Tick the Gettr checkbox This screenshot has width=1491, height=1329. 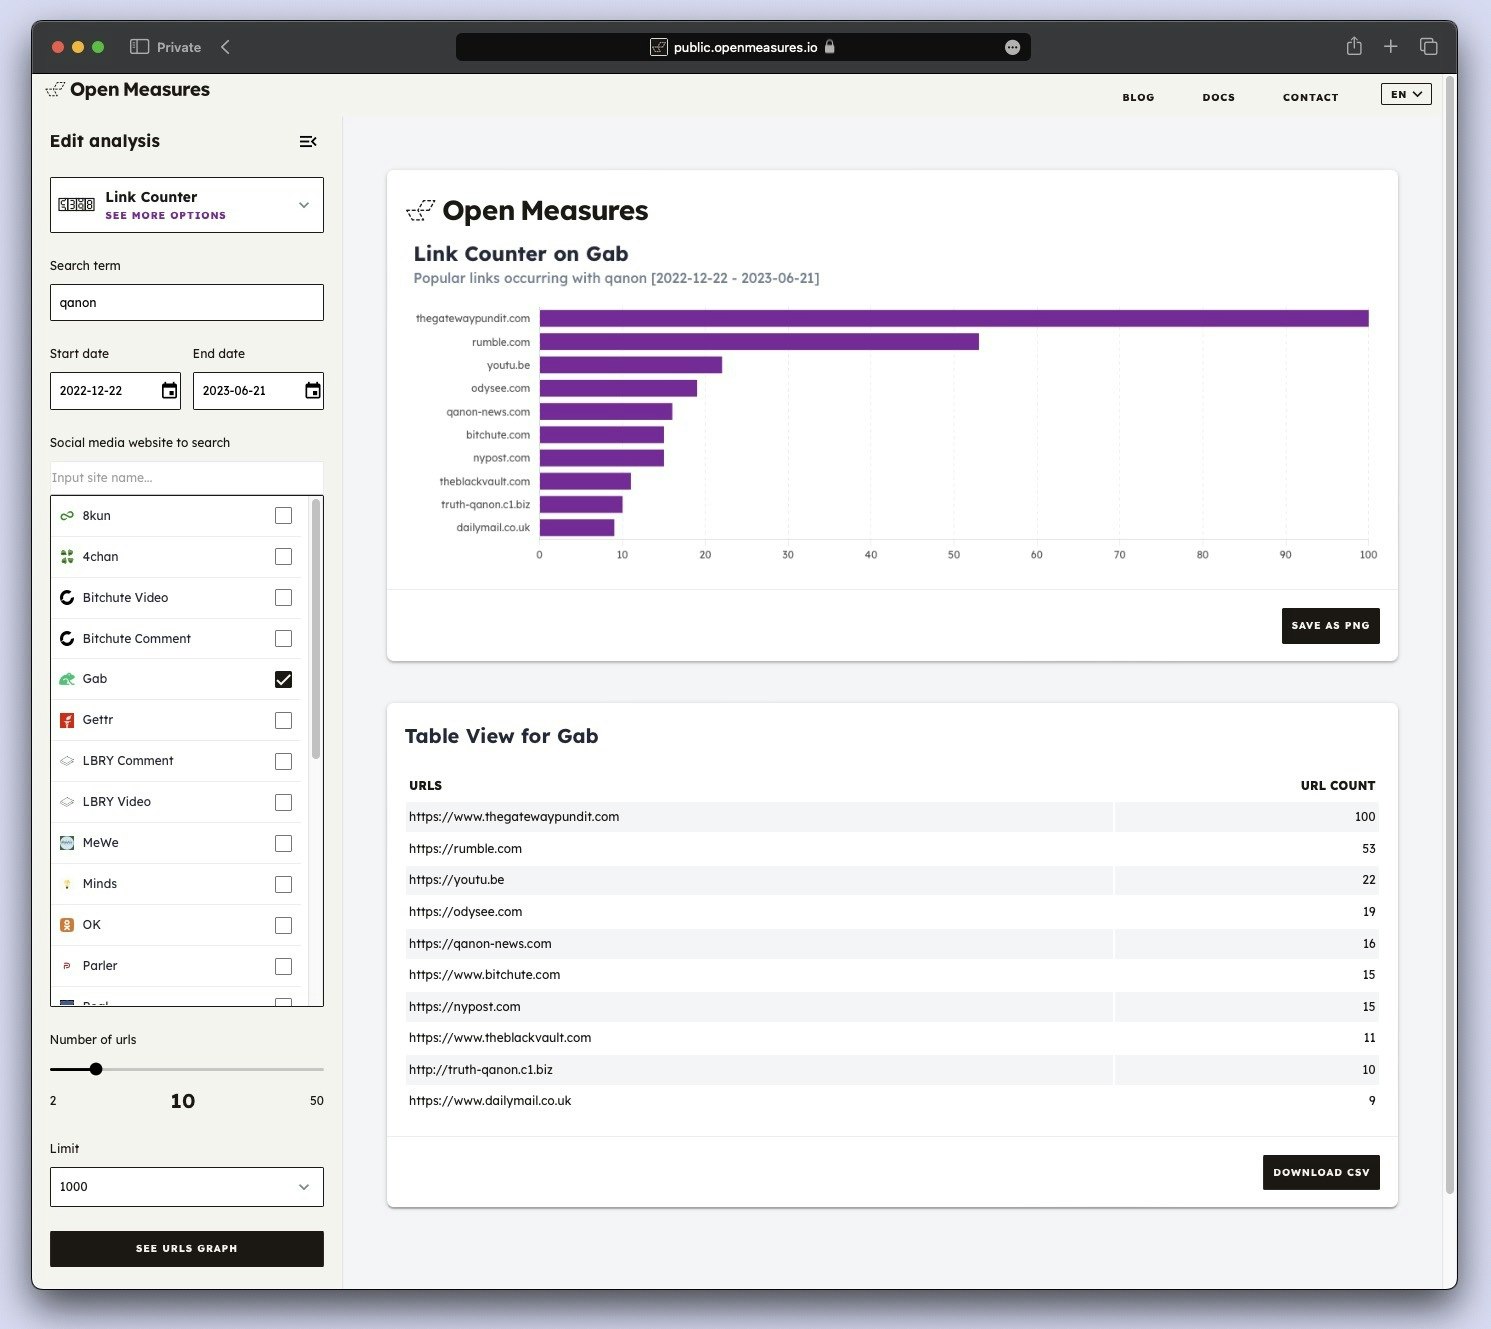(x=284, y=721)
